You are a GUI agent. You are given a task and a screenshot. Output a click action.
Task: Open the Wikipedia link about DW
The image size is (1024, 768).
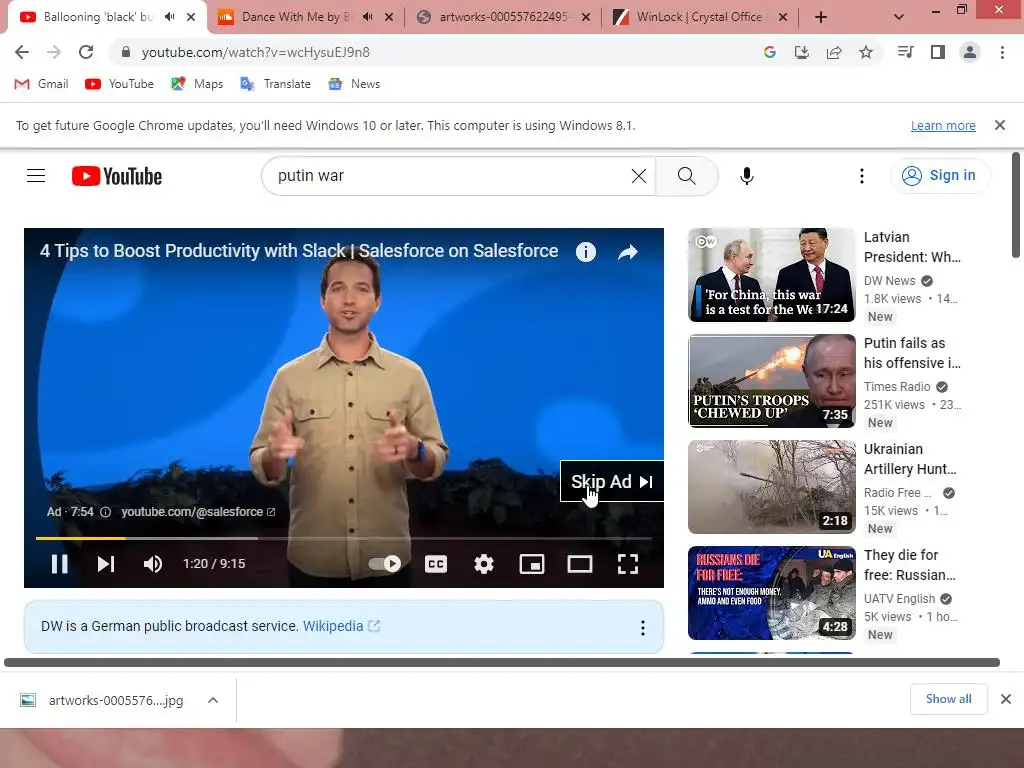pos(341,626)
